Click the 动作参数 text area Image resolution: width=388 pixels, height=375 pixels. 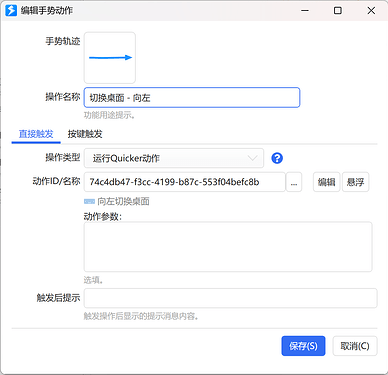228,247
